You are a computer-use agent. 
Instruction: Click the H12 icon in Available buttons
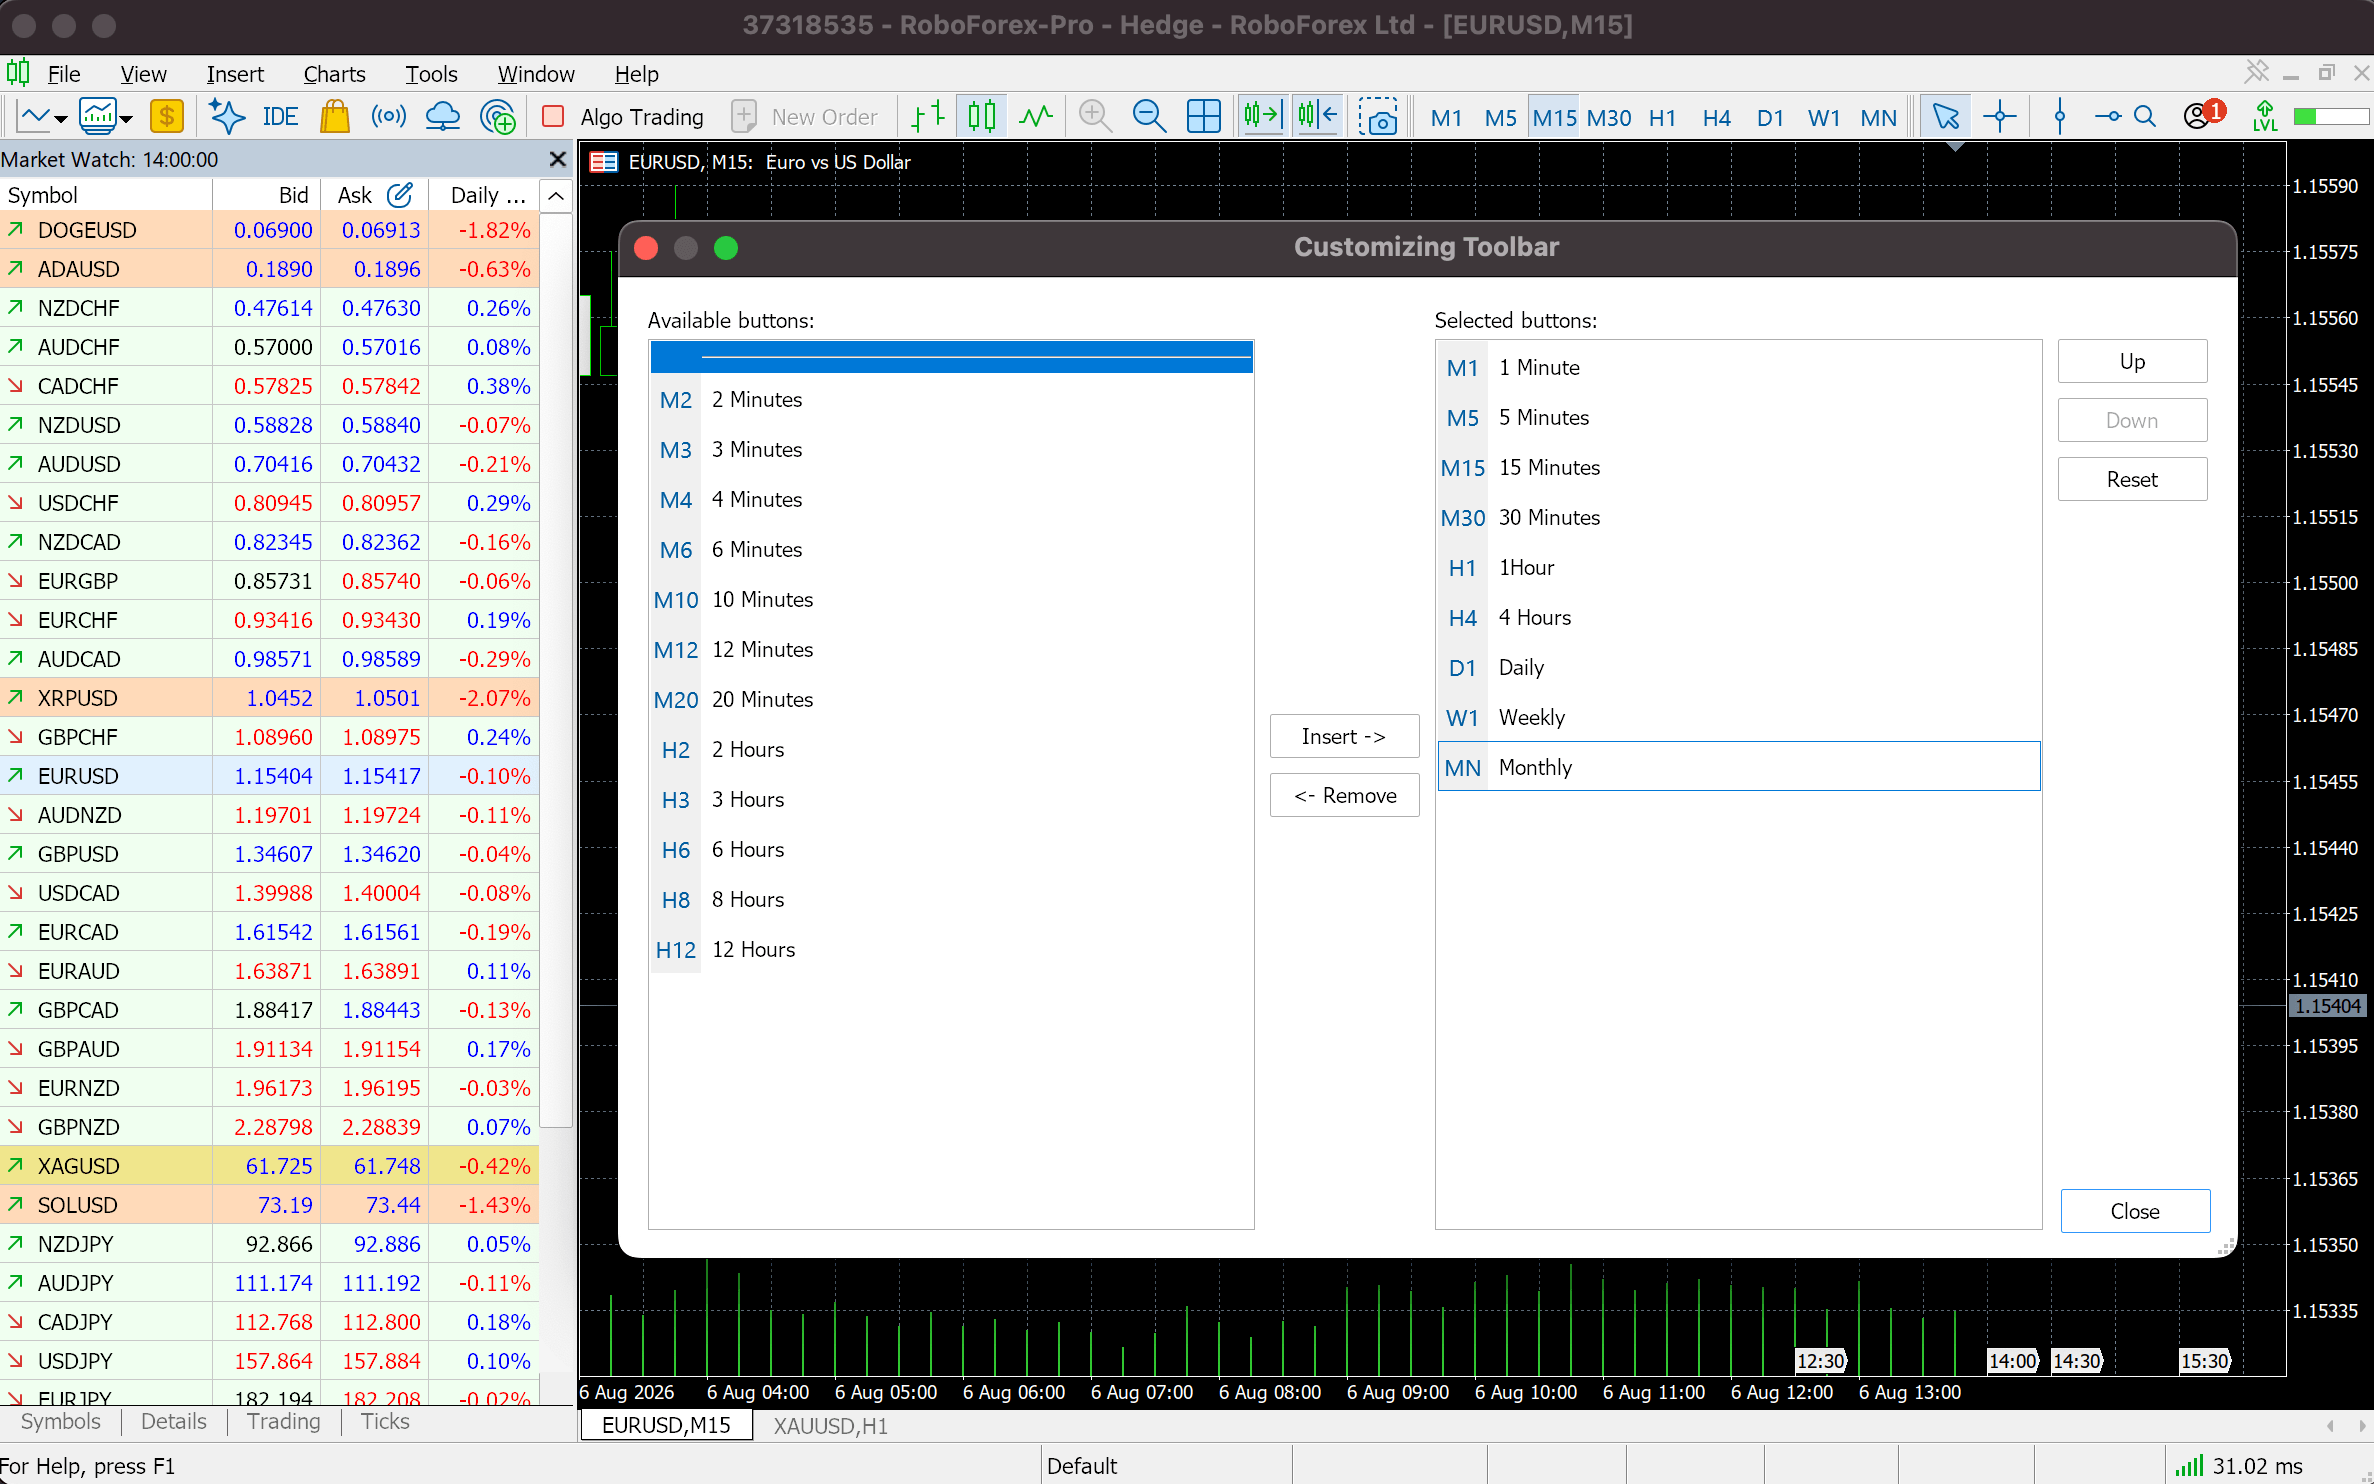point(676,950)
